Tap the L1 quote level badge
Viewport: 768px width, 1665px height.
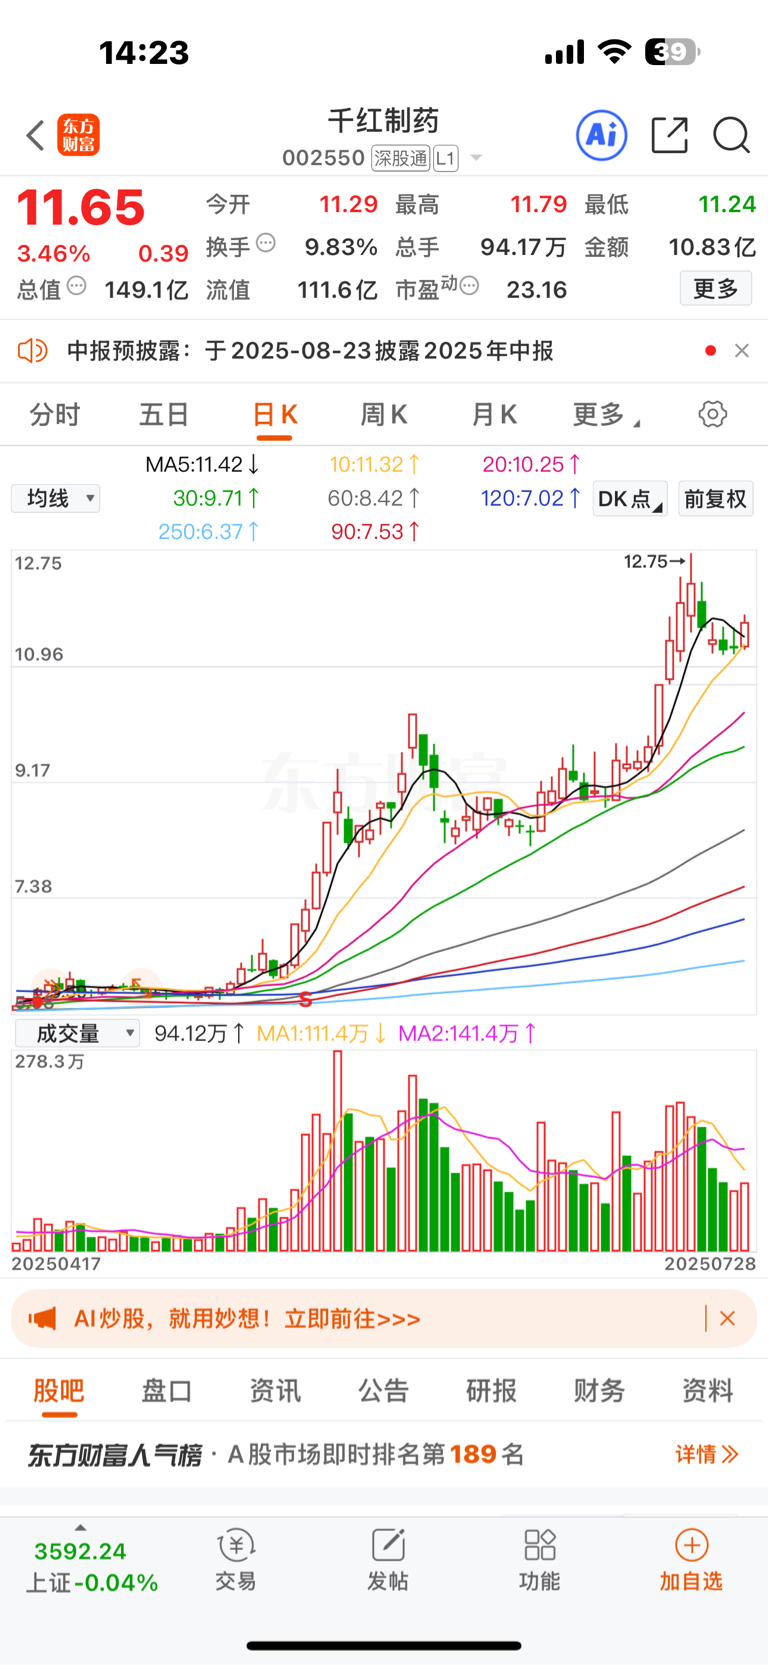[x=446, y=158]
